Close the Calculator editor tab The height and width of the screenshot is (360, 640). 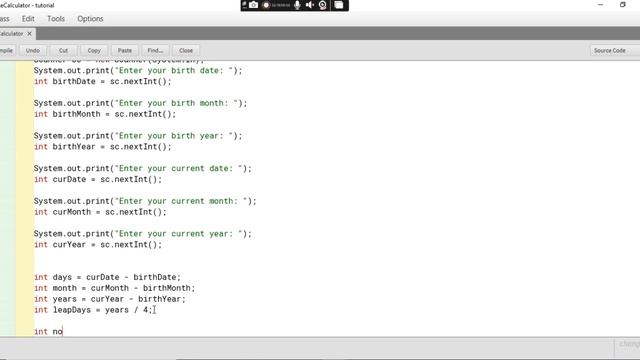(x=29, y=34)
